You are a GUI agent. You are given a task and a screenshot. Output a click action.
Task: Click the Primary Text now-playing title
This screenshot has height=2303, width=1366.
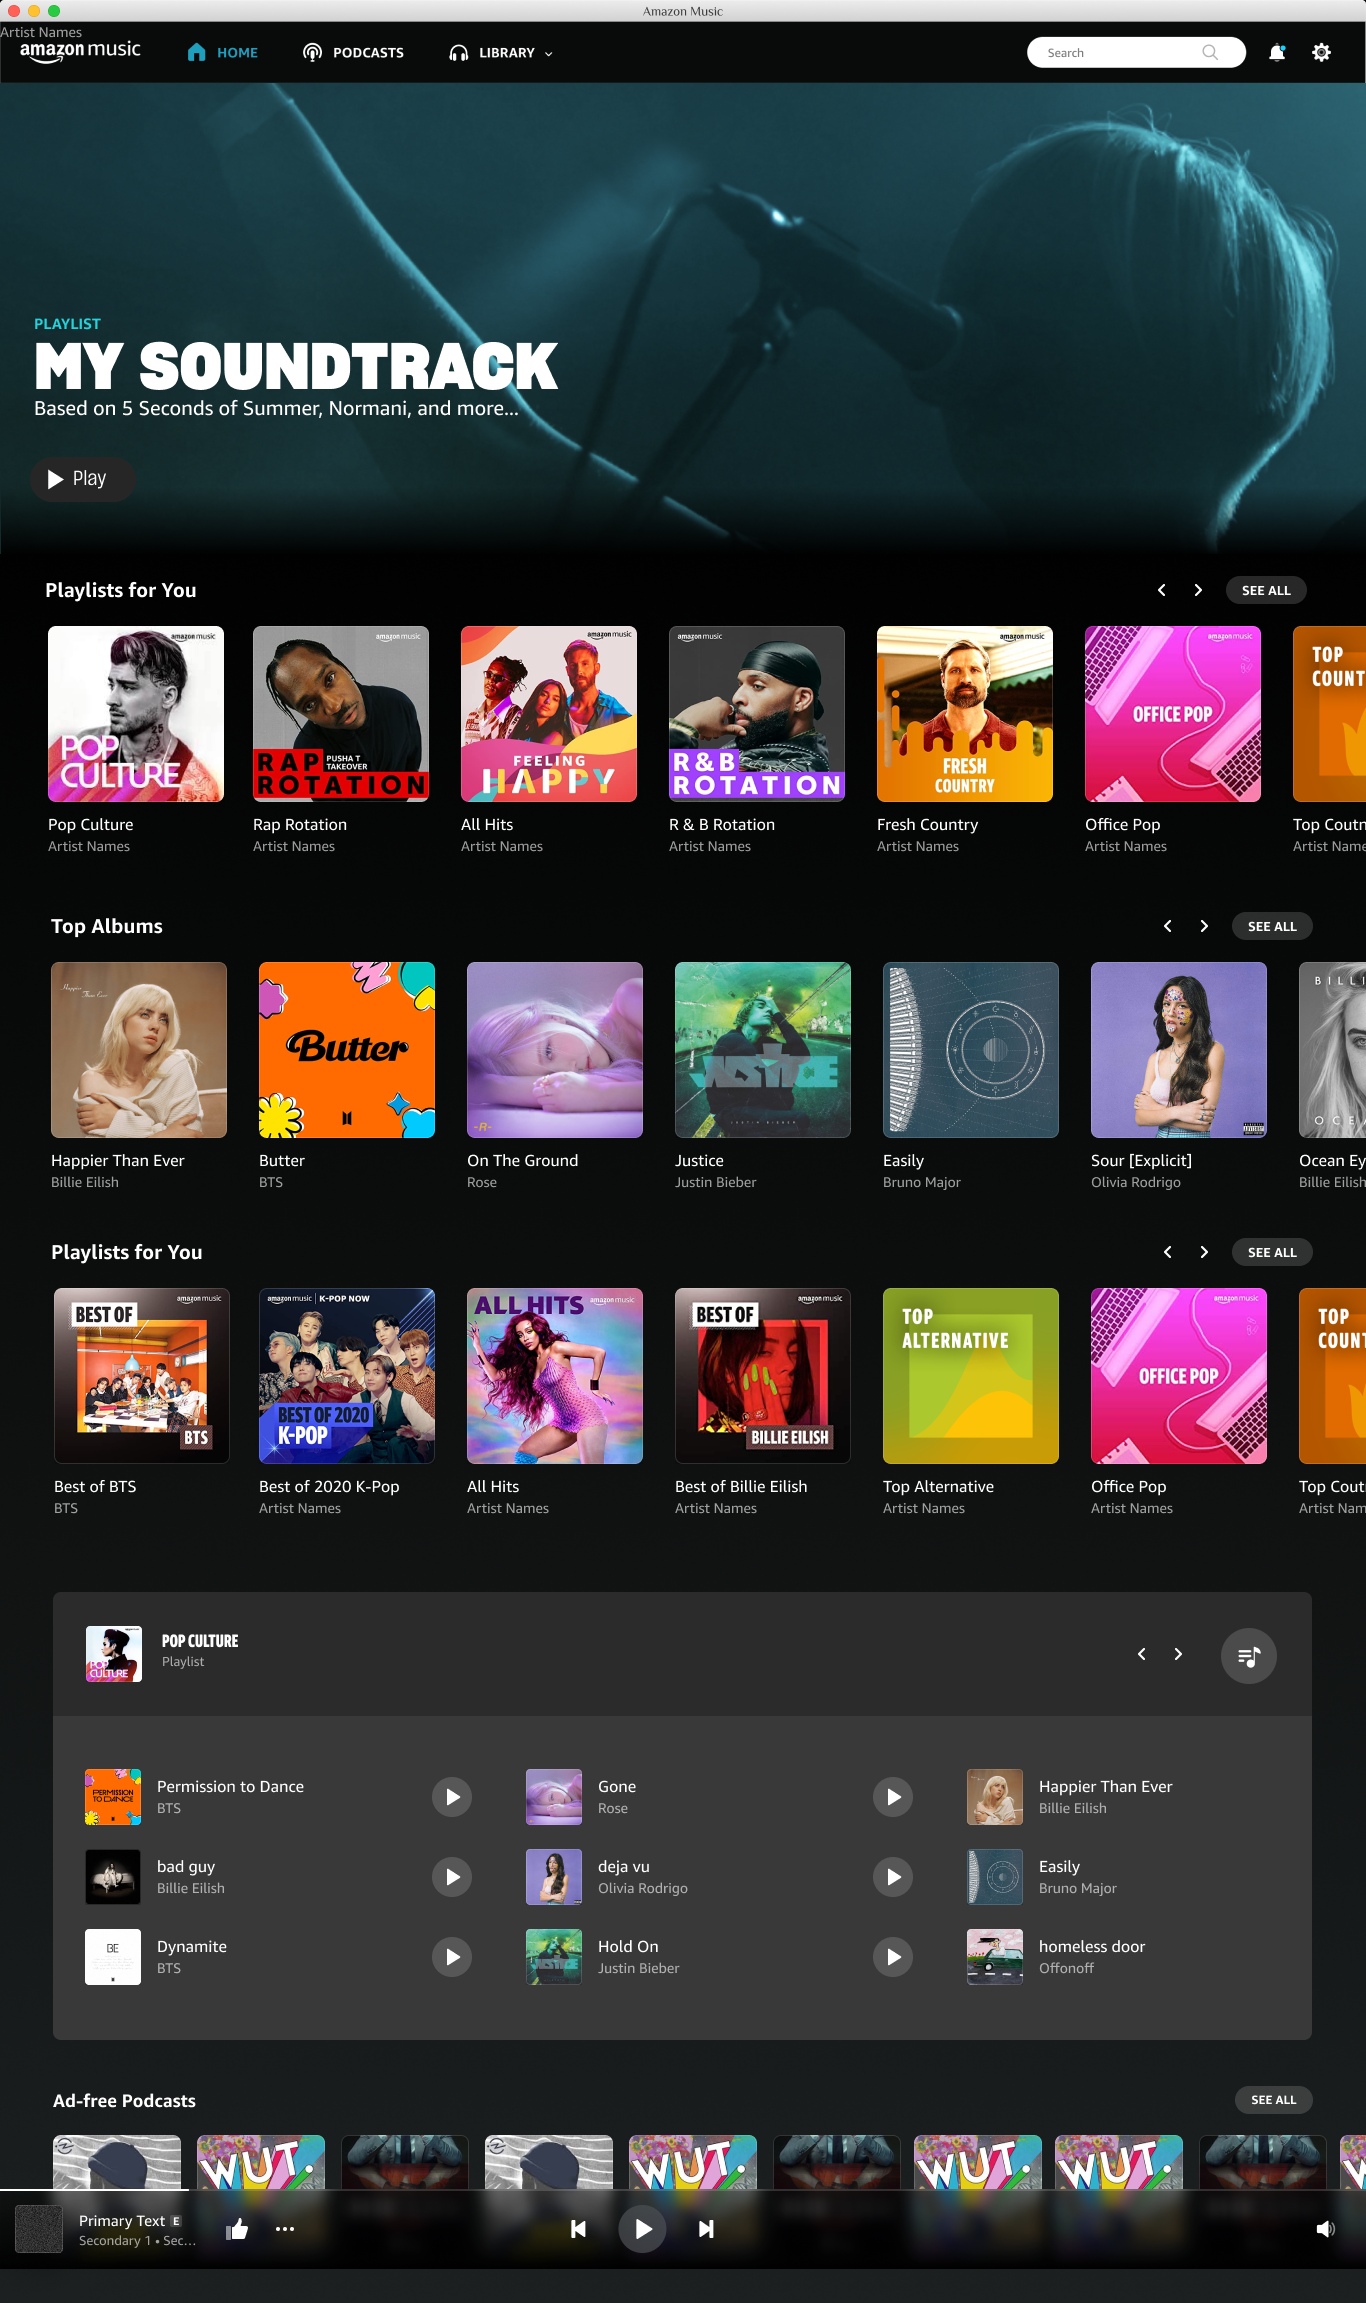click(x=122, y=2220)
